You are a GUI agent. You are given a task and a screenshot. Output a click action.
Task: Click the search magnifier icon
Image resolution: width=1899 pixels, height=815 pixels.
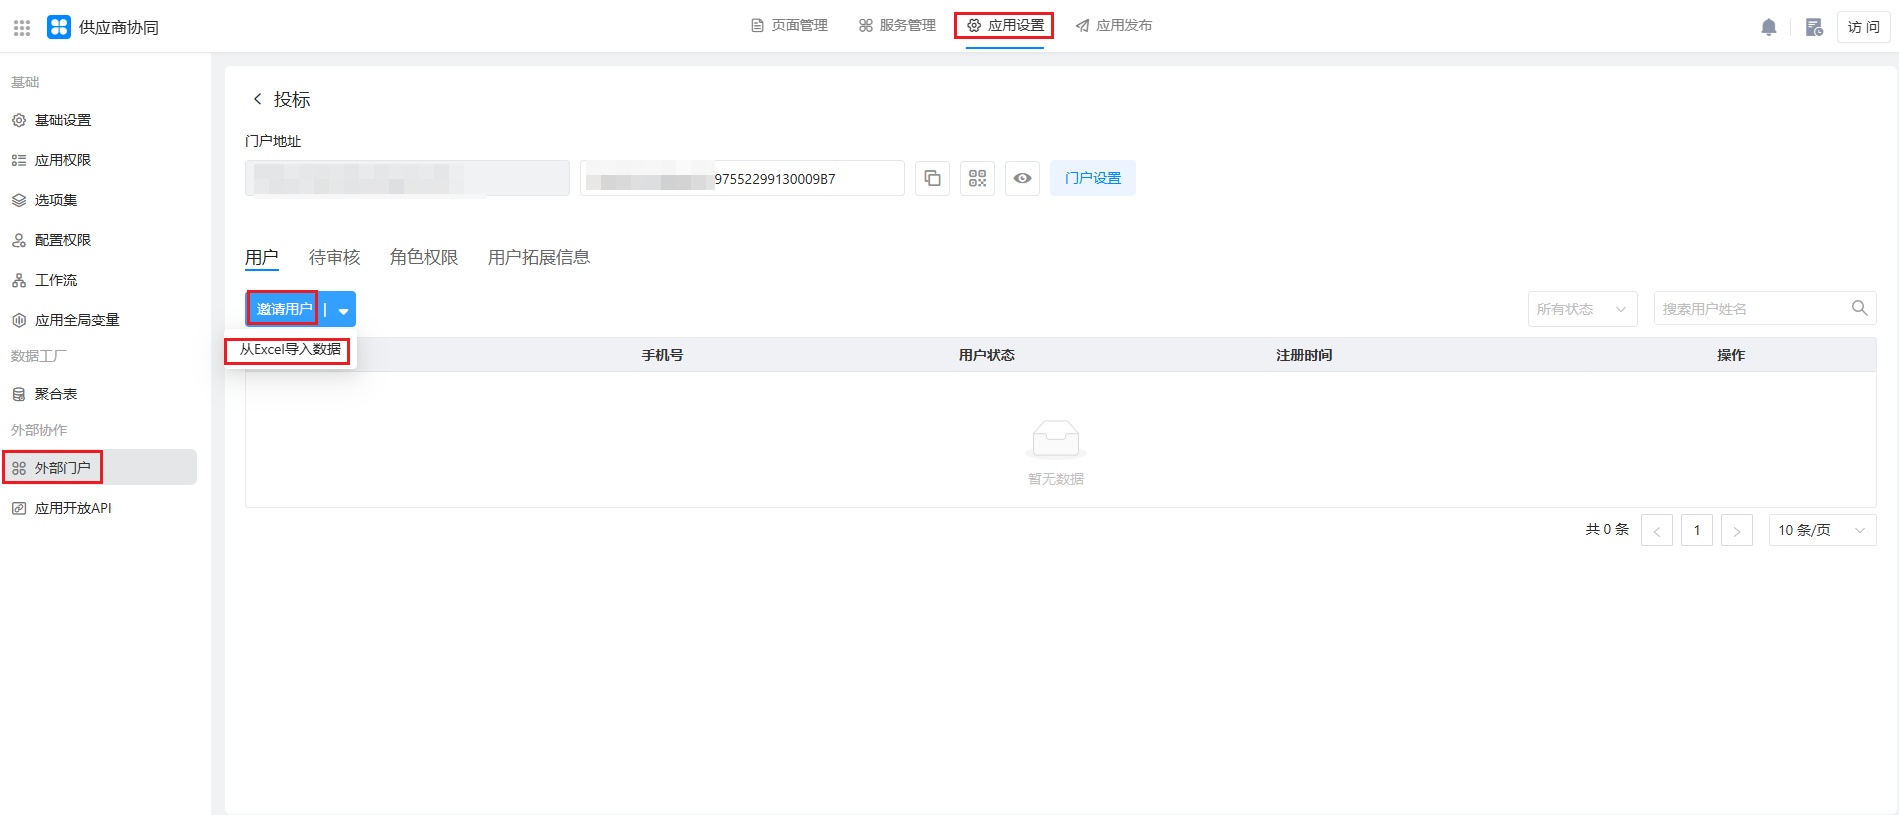(x=1859, y=308)
